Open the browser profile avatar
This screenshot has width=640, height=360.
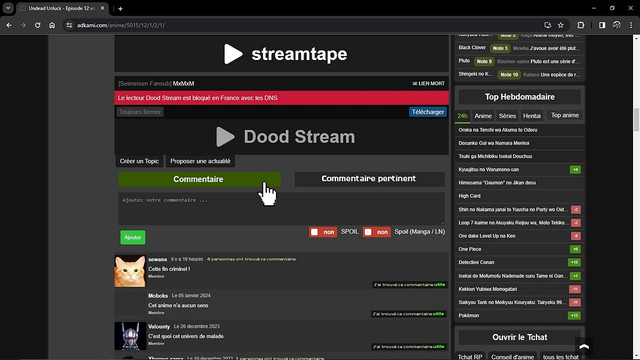pyautogui.click(x=617, y=25)
